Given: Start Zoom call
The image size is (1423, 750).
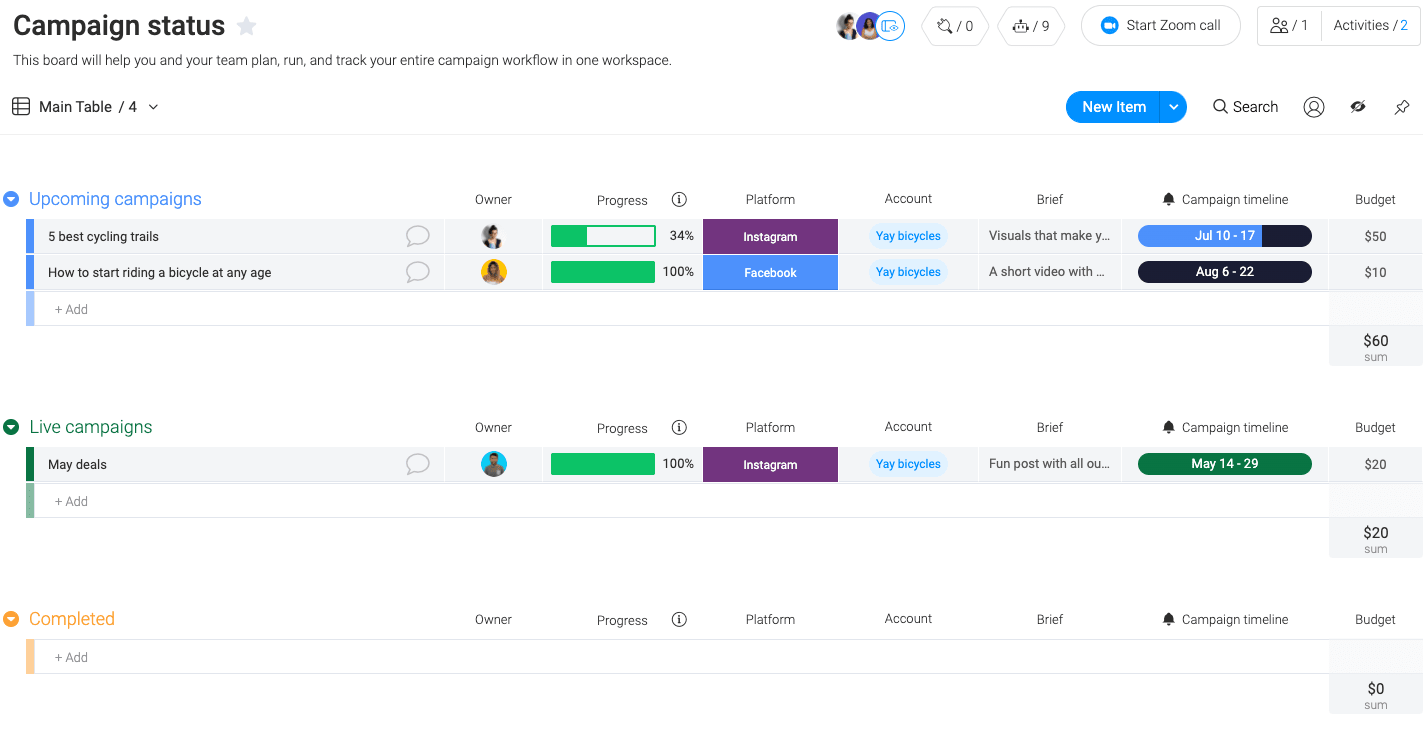Looking at the screenshot, I should (1160, 26).
